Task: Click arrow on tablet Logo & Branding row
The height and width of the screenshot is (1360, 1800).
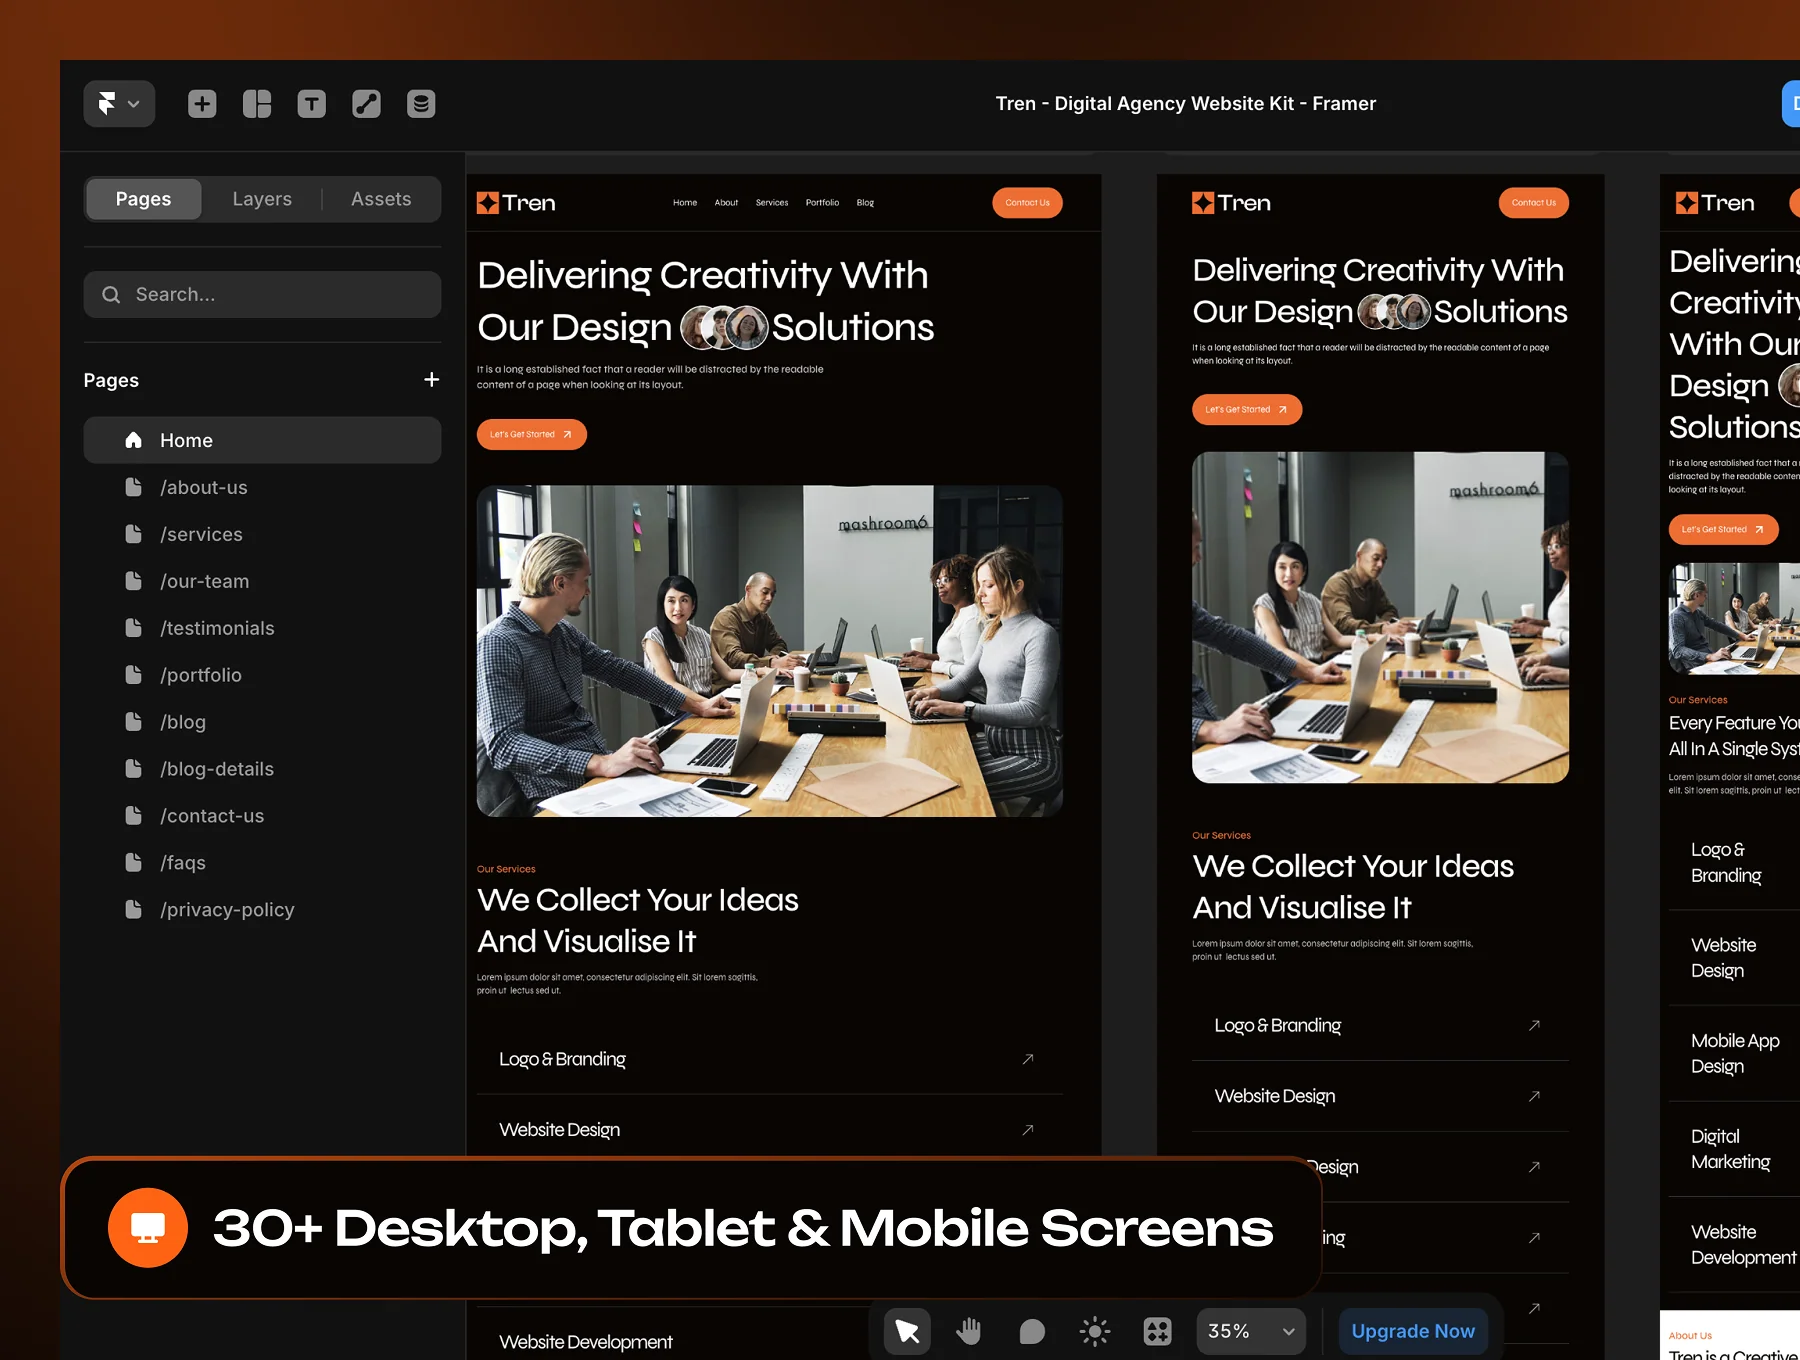Action: coord(1534,1025)
